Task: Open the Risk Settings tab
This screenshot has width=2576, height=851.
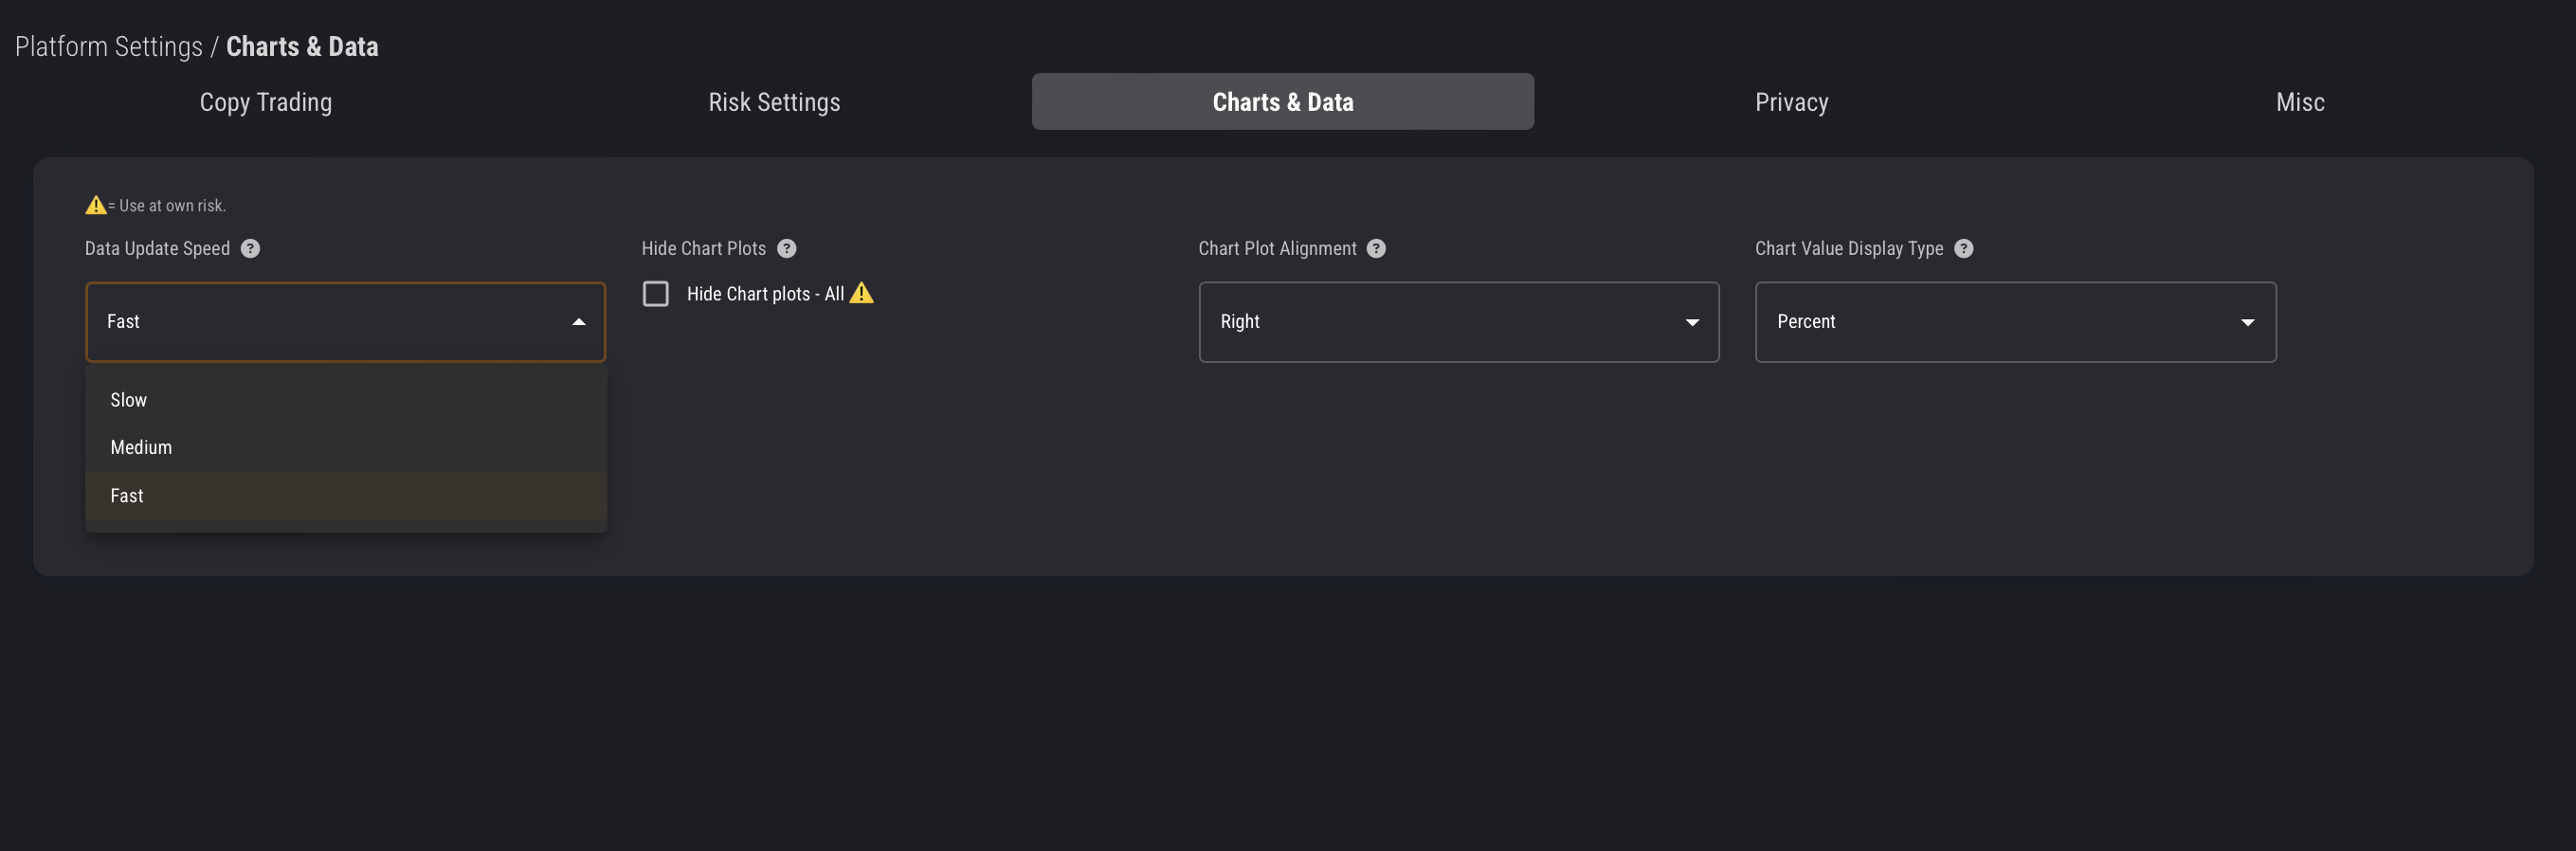Action: 774,102
